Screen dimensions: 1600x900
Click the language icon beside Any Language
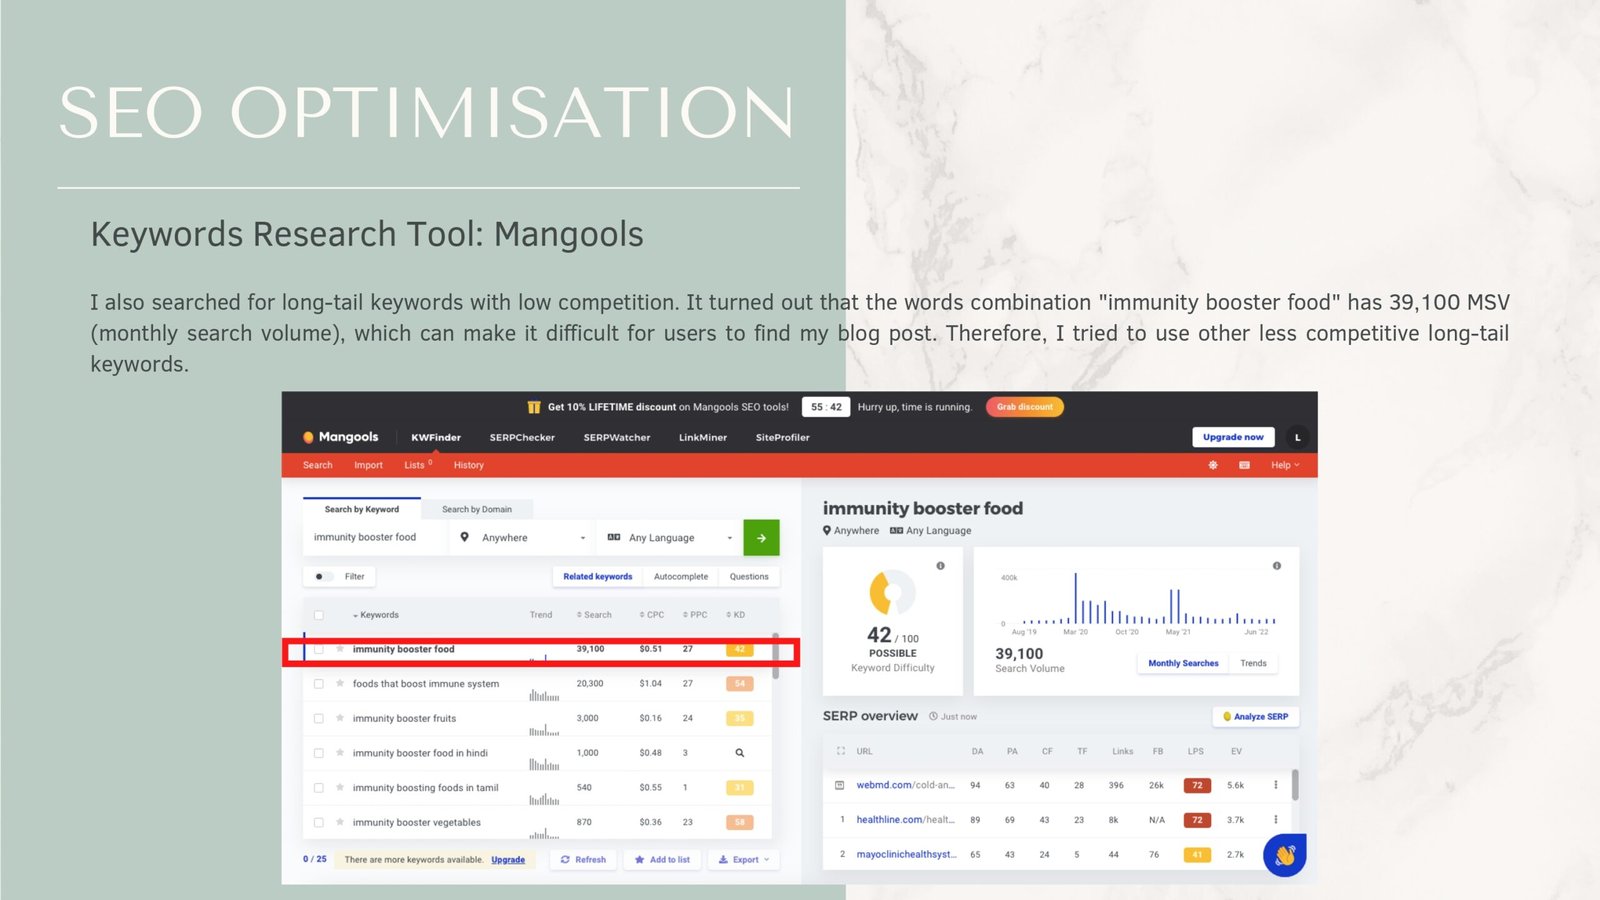coord(614,537)
